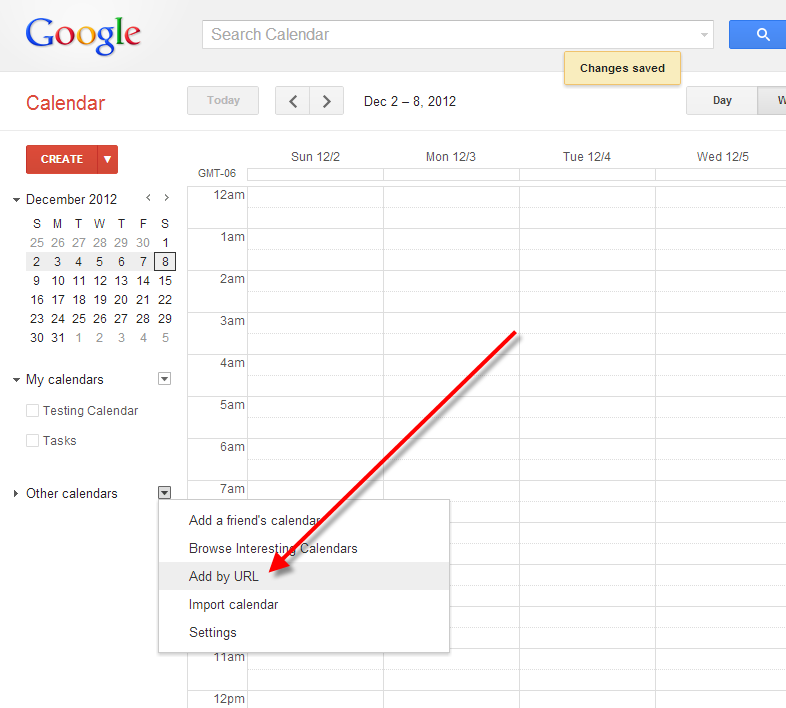The image size is (786, 708).
Task: Click the Today button
Action: (223, 101)
